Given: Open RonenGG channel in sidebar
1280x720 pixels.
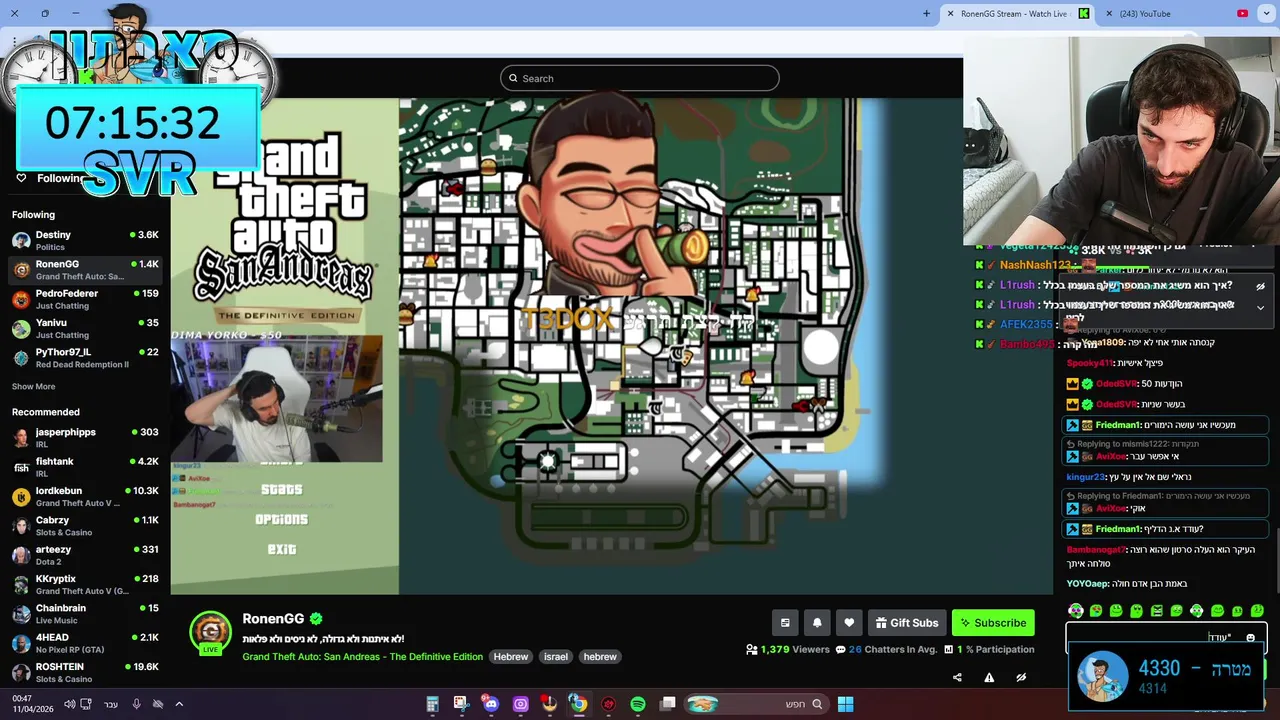Looking at the screenshot, I should [x=85, y=270].
